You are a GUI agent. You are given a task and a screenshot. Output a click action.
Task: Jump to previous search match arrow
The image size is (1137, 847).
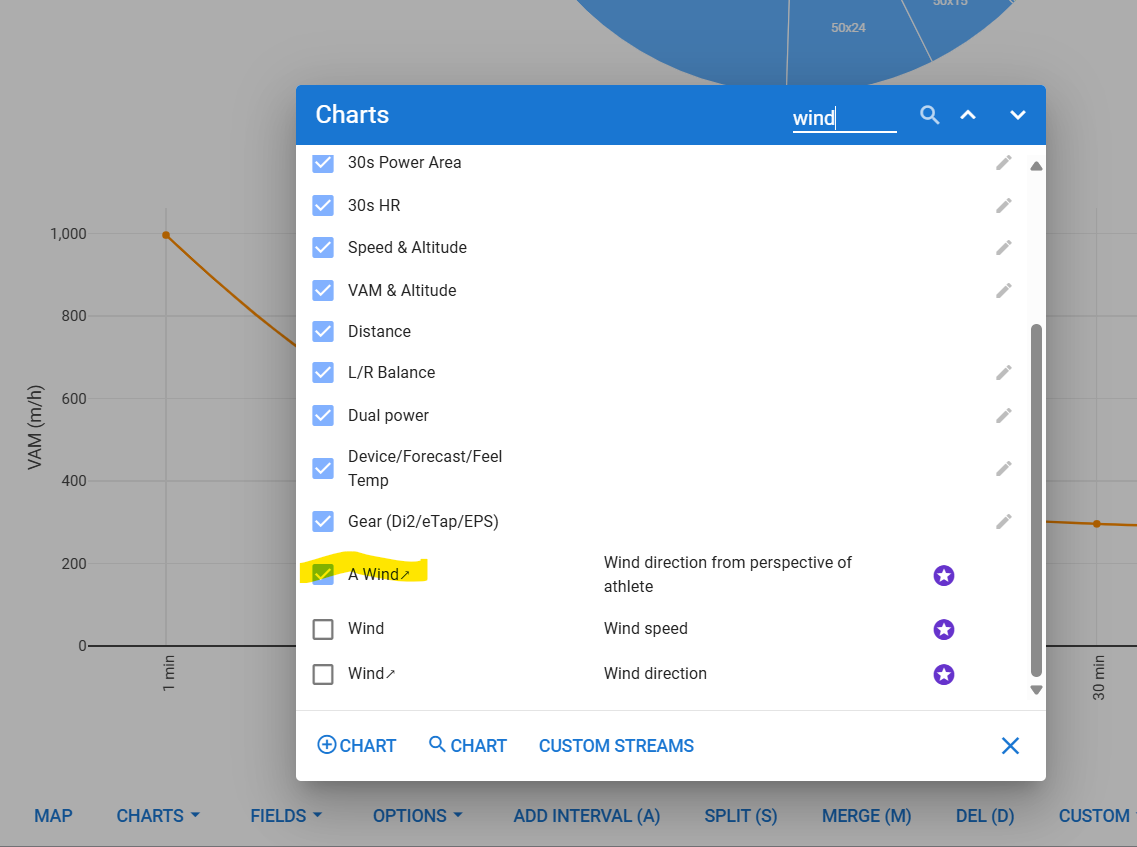(x=968, y=115)
